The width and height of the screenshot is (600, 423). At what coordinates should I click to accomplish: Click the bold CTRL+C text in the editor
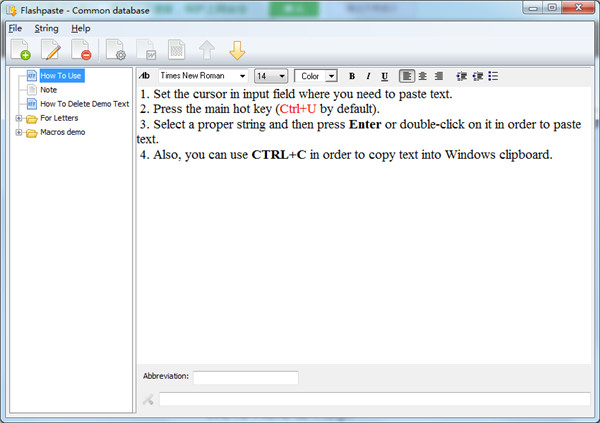(279, 155)
